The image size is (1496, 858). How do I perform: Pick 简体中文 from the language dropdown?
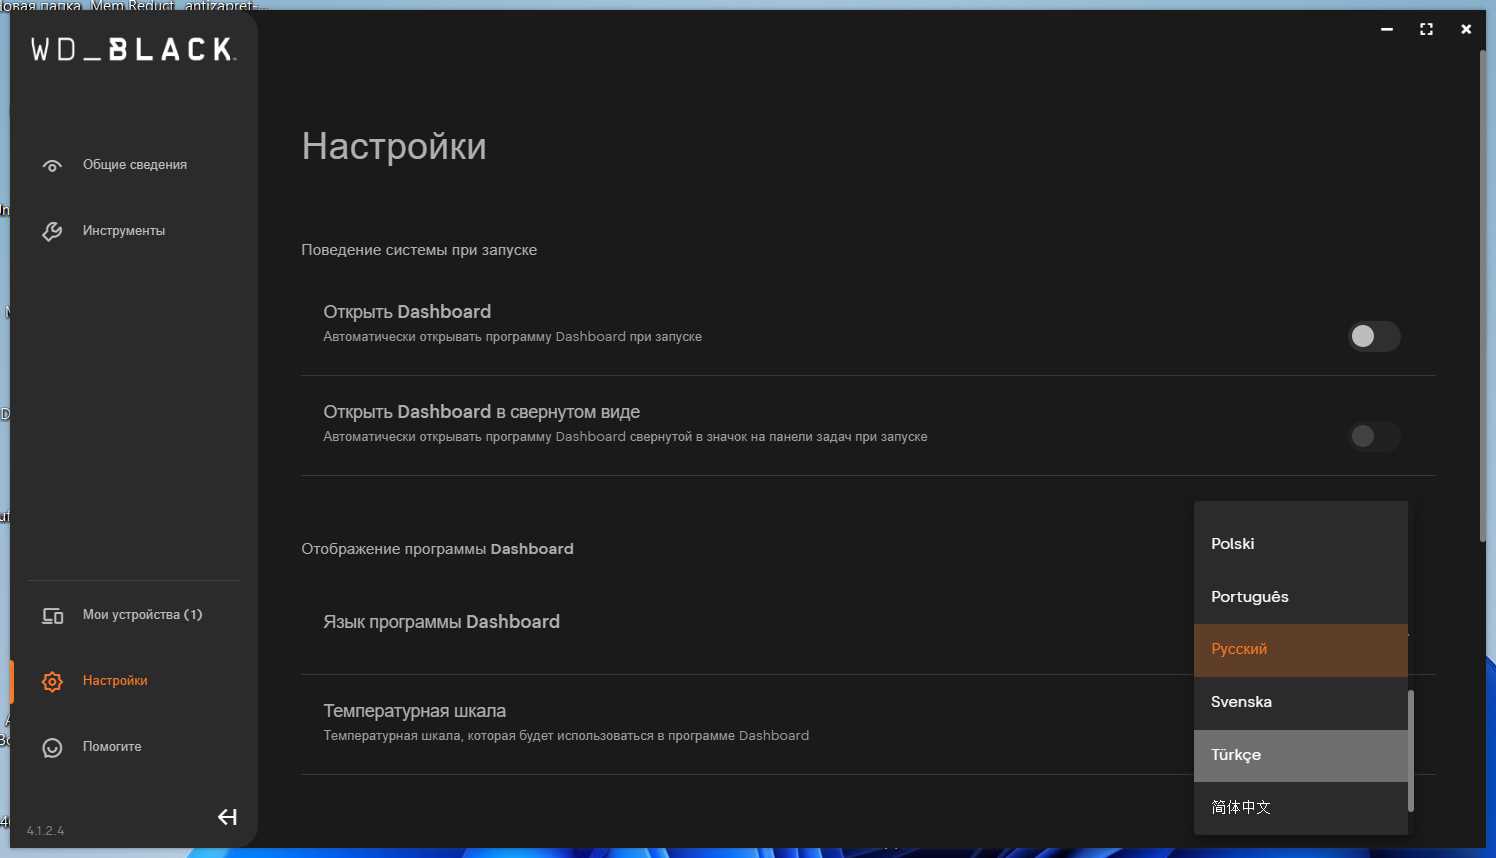(x=1301, y=807)
